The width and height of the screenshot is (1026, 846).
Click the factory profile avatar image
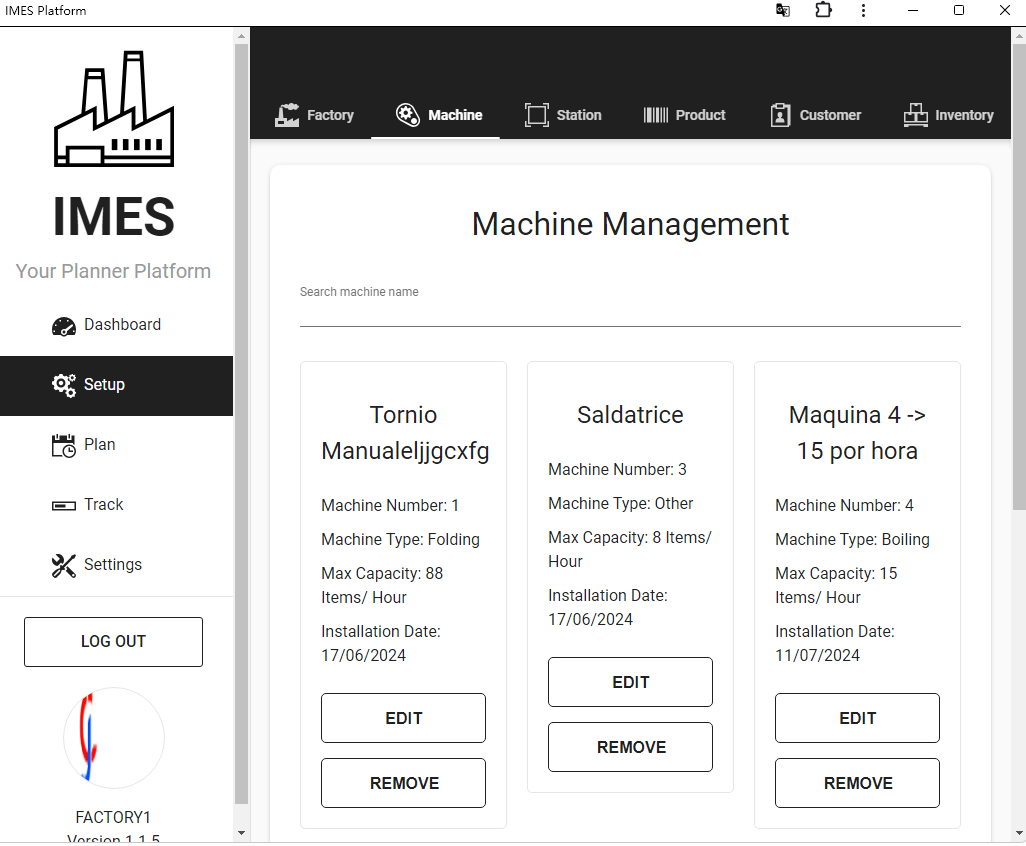click(x=114, y=738)
